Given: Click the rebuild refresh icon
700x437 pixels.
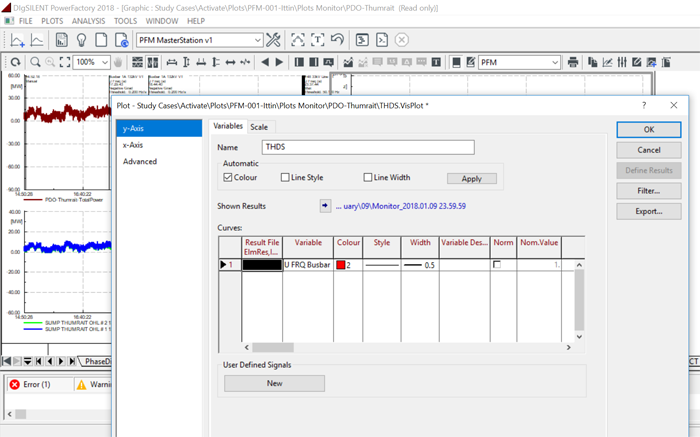Looking at the screenshot, I should point(14,62).
